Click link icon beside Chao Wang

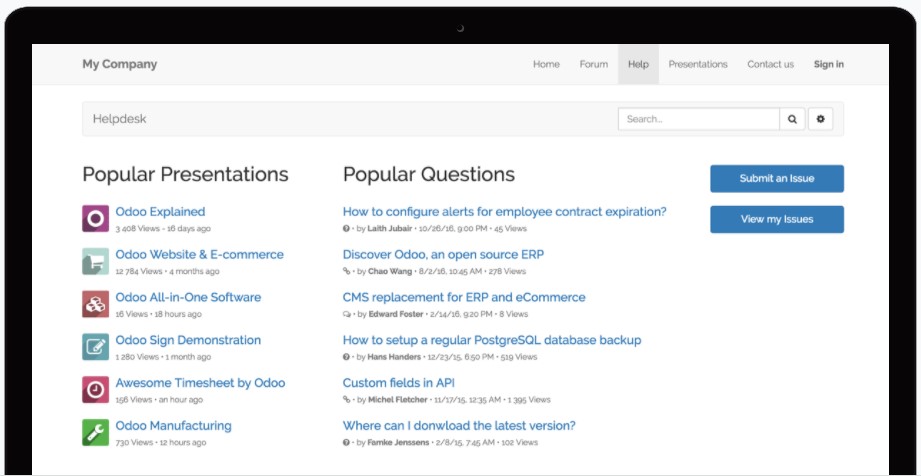[x=347, y=271]
